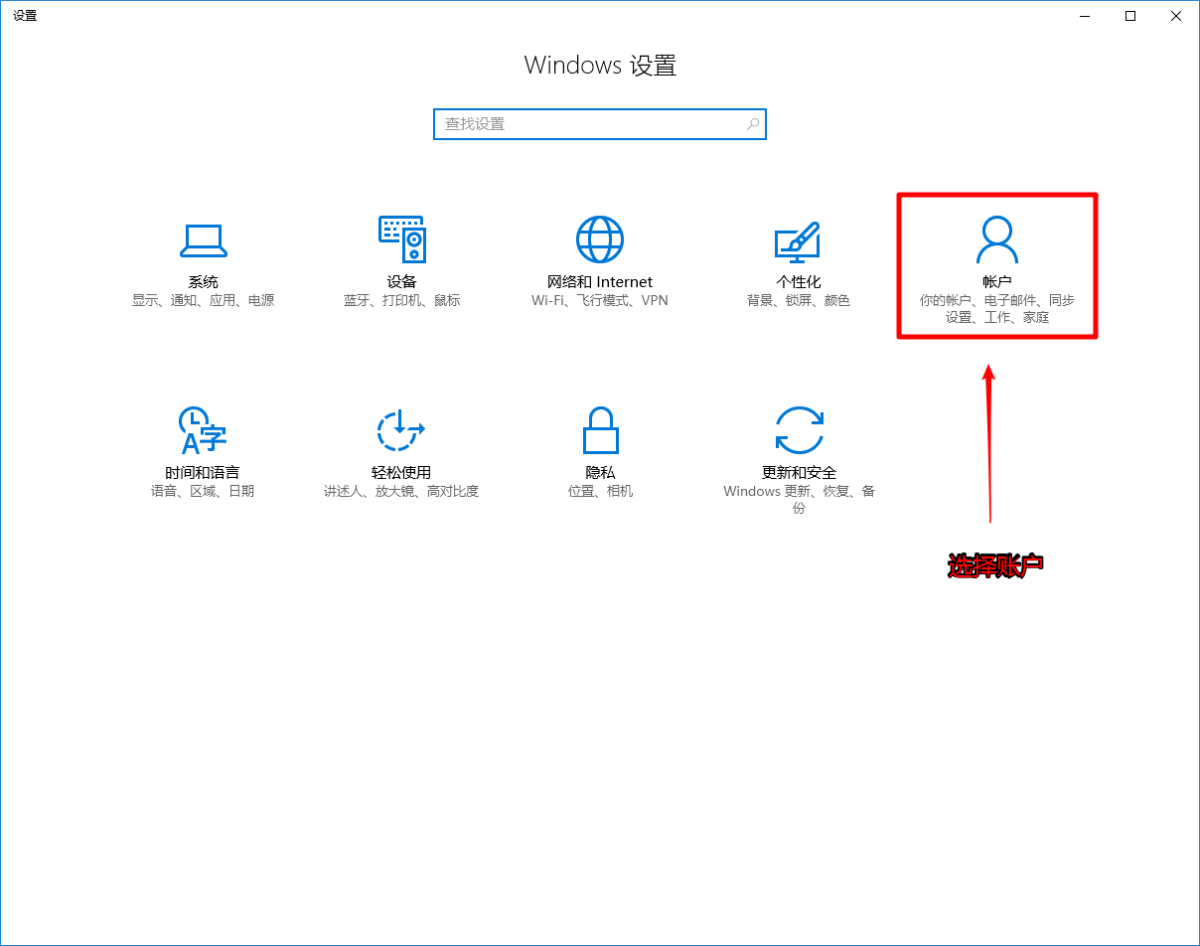This screenshot has height=946, width=1200.
Task: Open the 轻松使用 dashed clock icon
Action: point(401,431)
